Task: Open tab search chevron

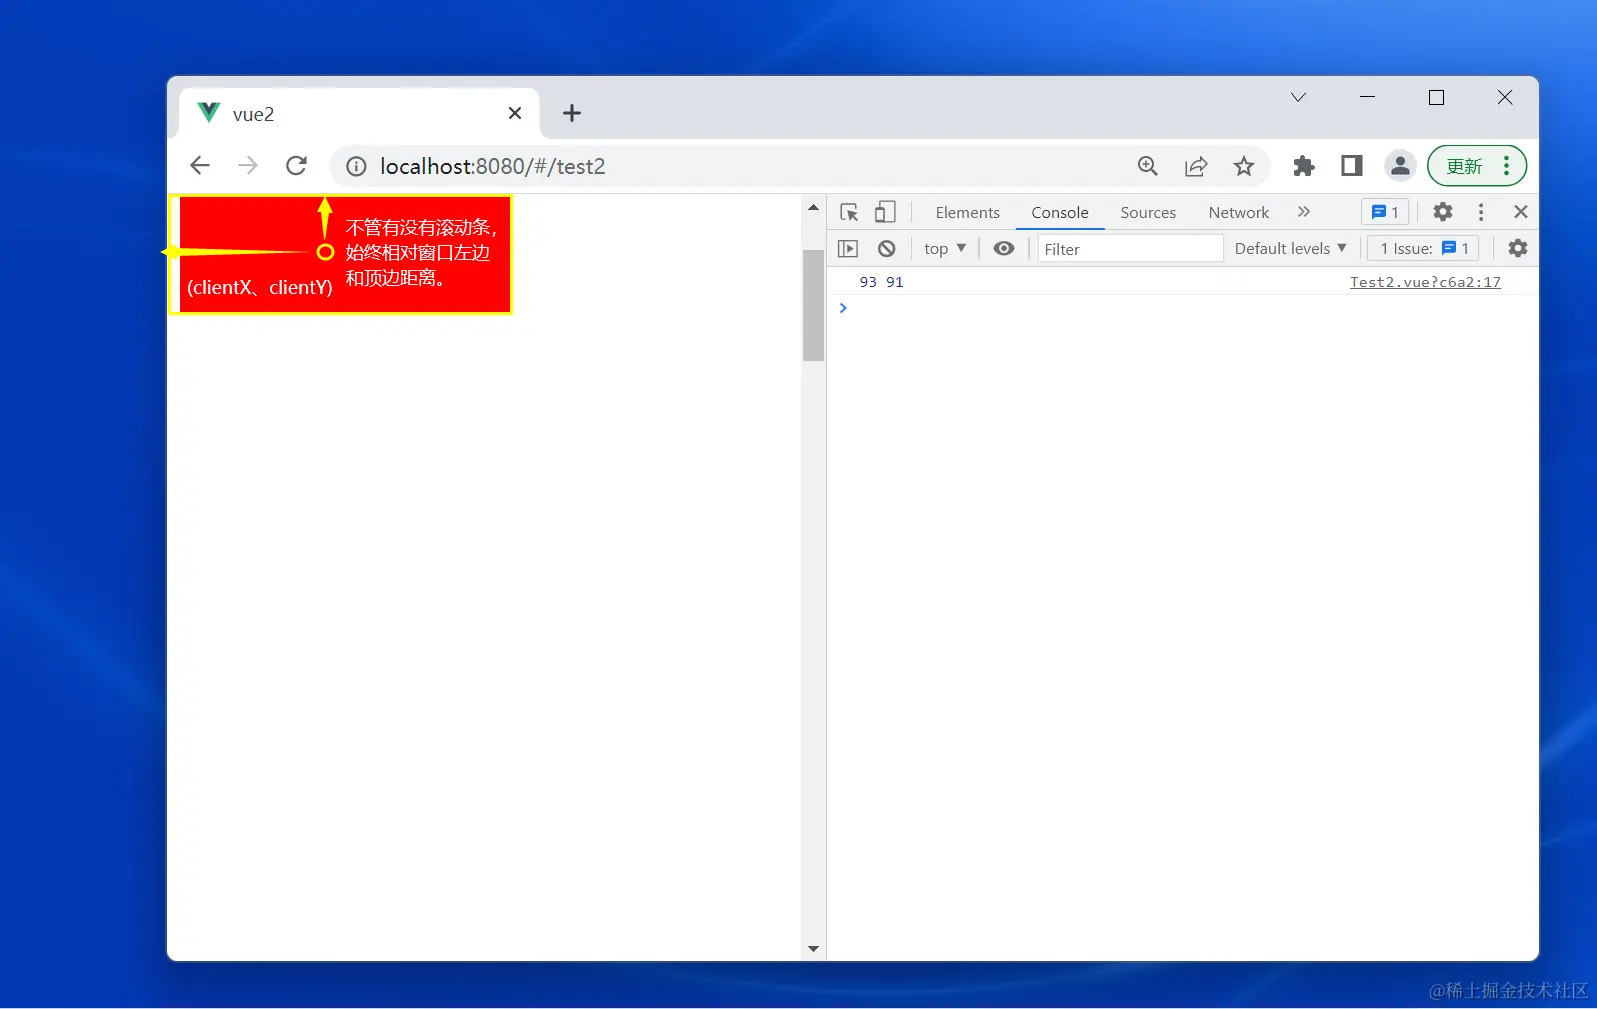Action: click(x=1298, y=97)
